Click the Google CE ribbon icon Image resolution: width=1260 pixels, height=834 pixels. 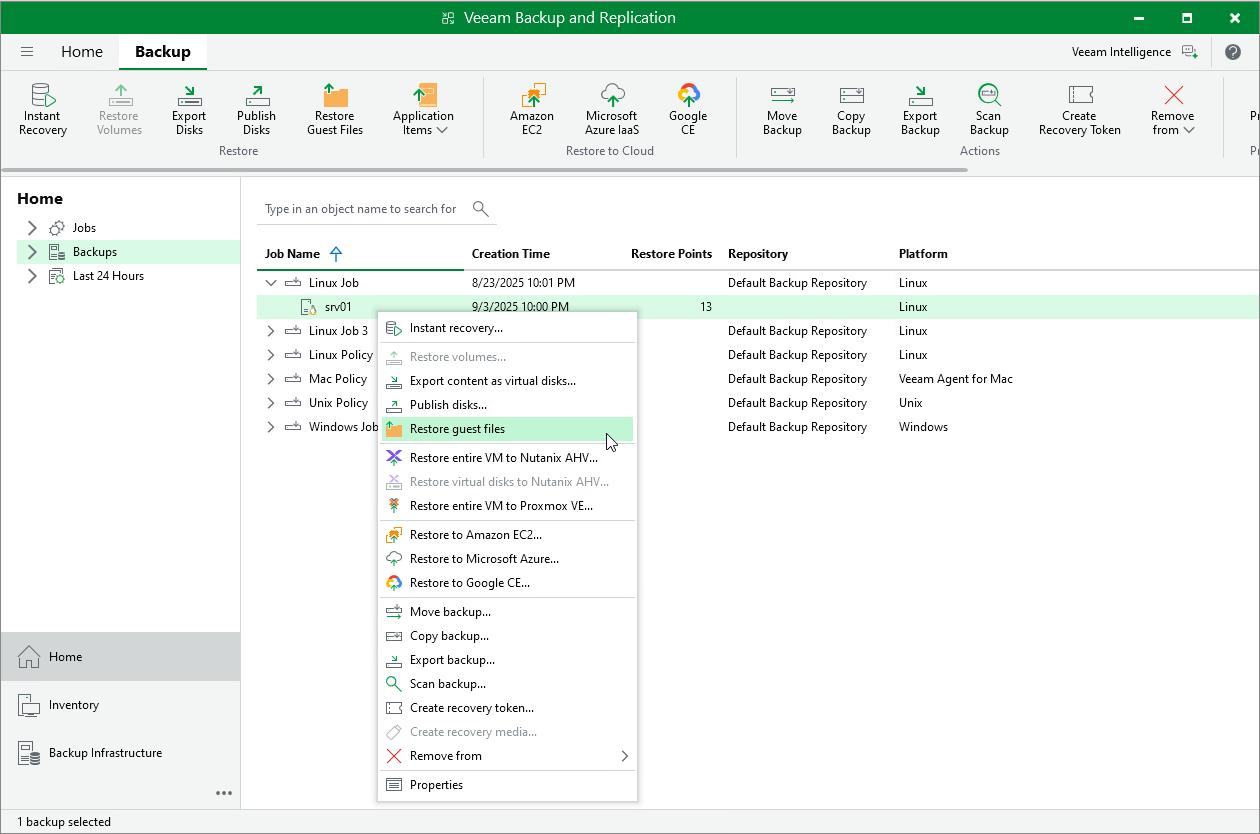[x=688, y=109]
